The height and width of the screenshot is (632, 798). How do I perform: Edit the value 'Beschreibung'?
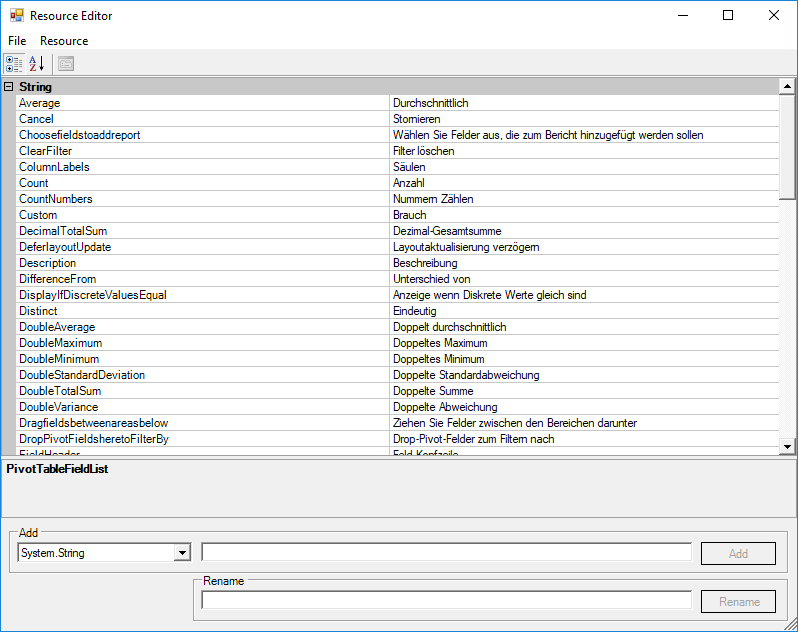pos(584,263)
